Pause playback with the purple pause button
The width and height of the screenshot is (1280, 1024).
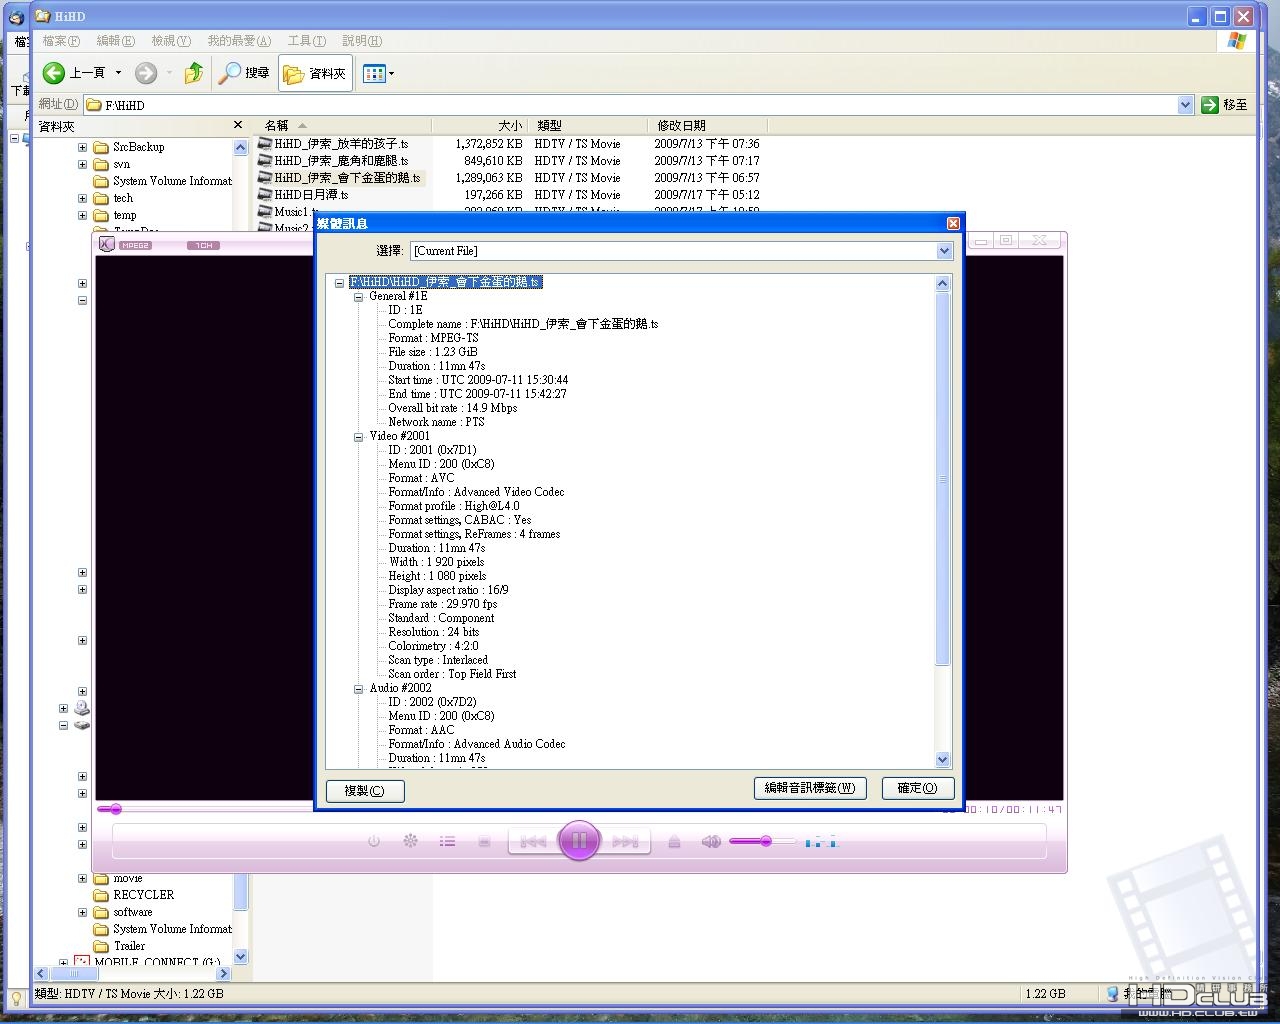tap(579, 840)
